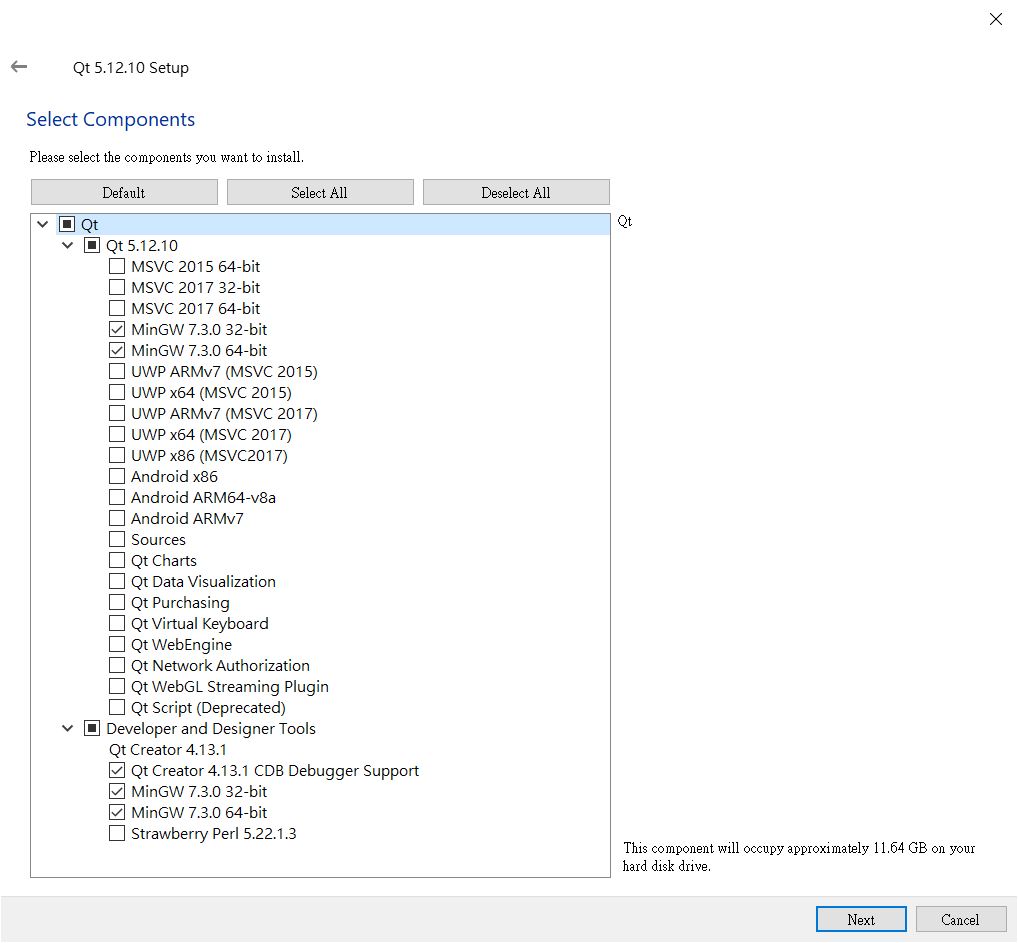Toggle the top-level Qt checkbox
Screen dimensions: 1018x943
(67, 224)
